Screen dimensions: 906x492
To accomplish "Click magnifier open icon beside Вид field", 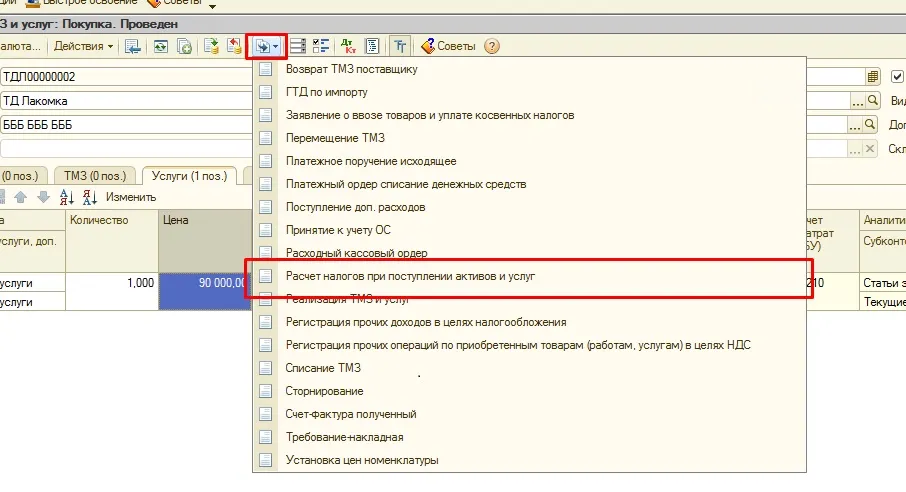I will (873, 101).
